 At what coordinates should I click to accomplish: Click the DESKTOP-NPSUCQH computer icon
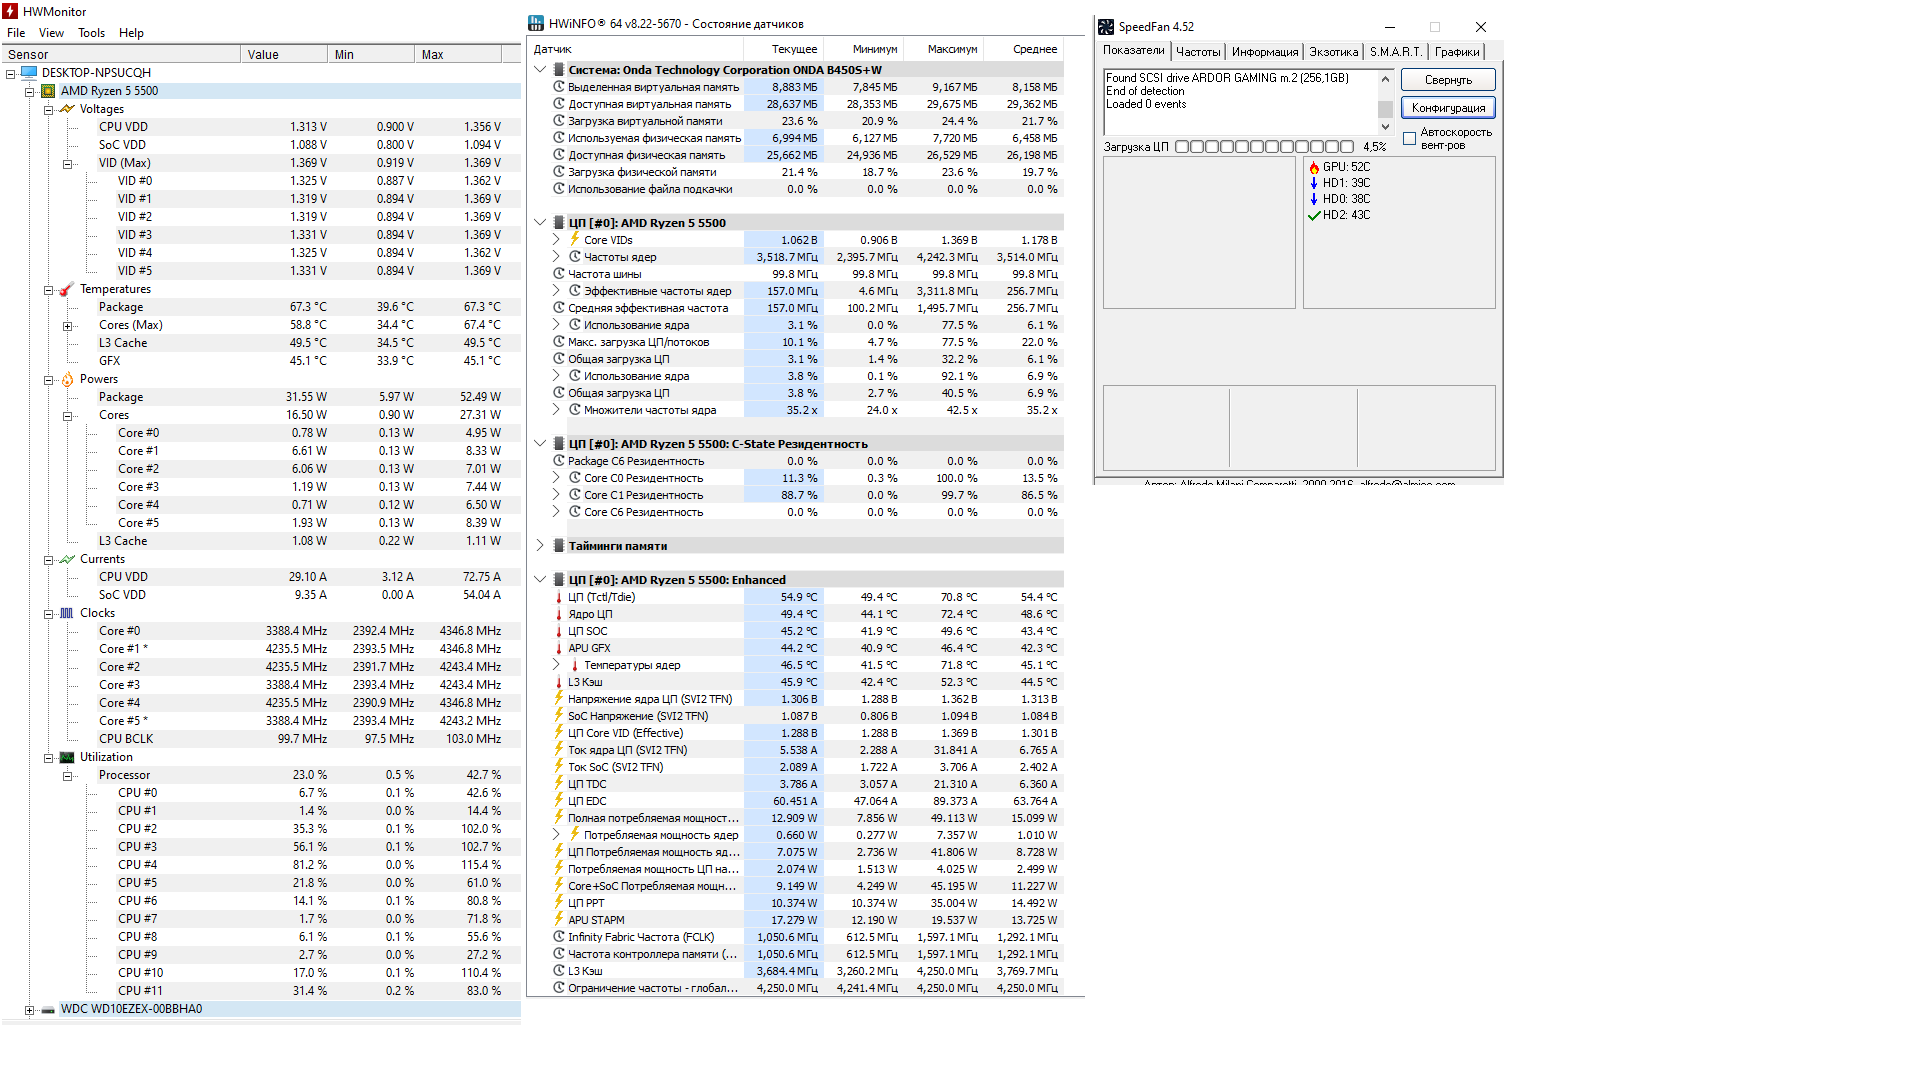pyautogui.click(x=29, y=73)
